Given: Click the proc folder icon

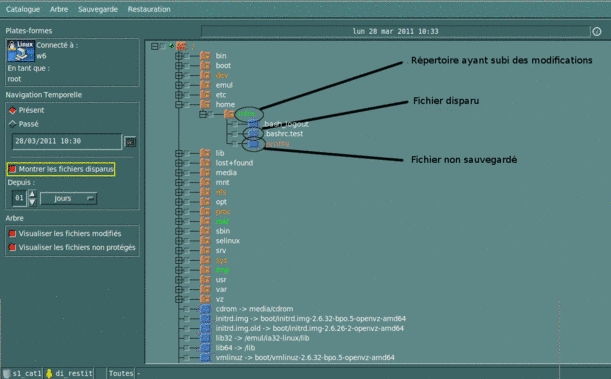Looking at the screenshot, I should 205,212.
